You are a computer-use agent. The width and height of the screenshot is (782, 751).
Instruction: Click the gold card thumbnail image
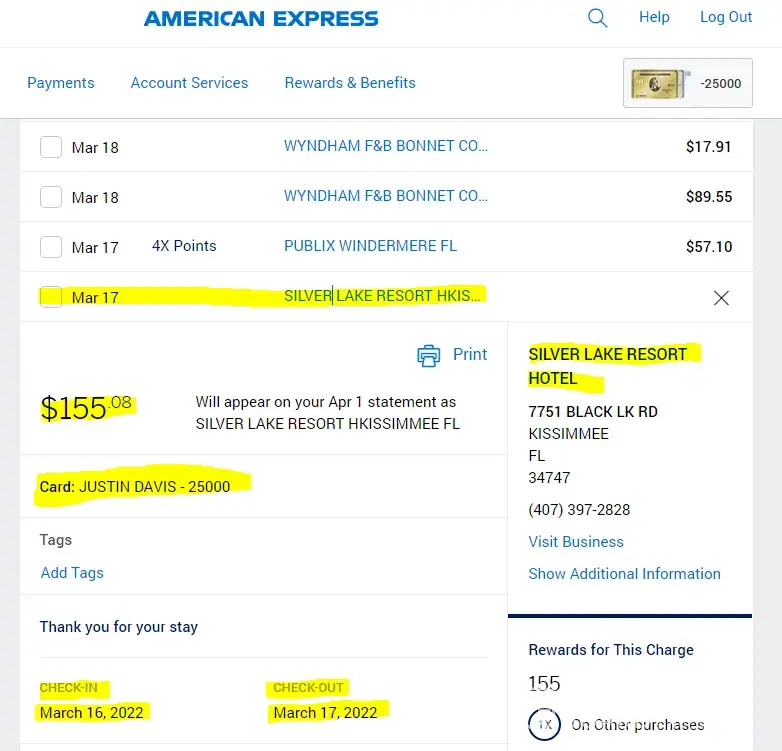pyautogui.click(x=657, y=84)
